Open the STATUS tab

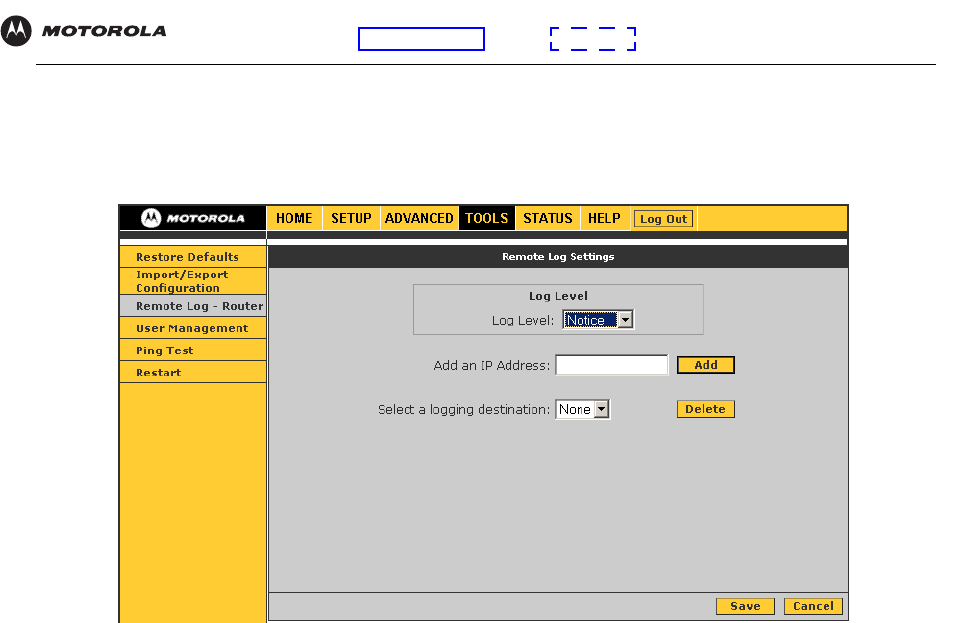[548, 219]
